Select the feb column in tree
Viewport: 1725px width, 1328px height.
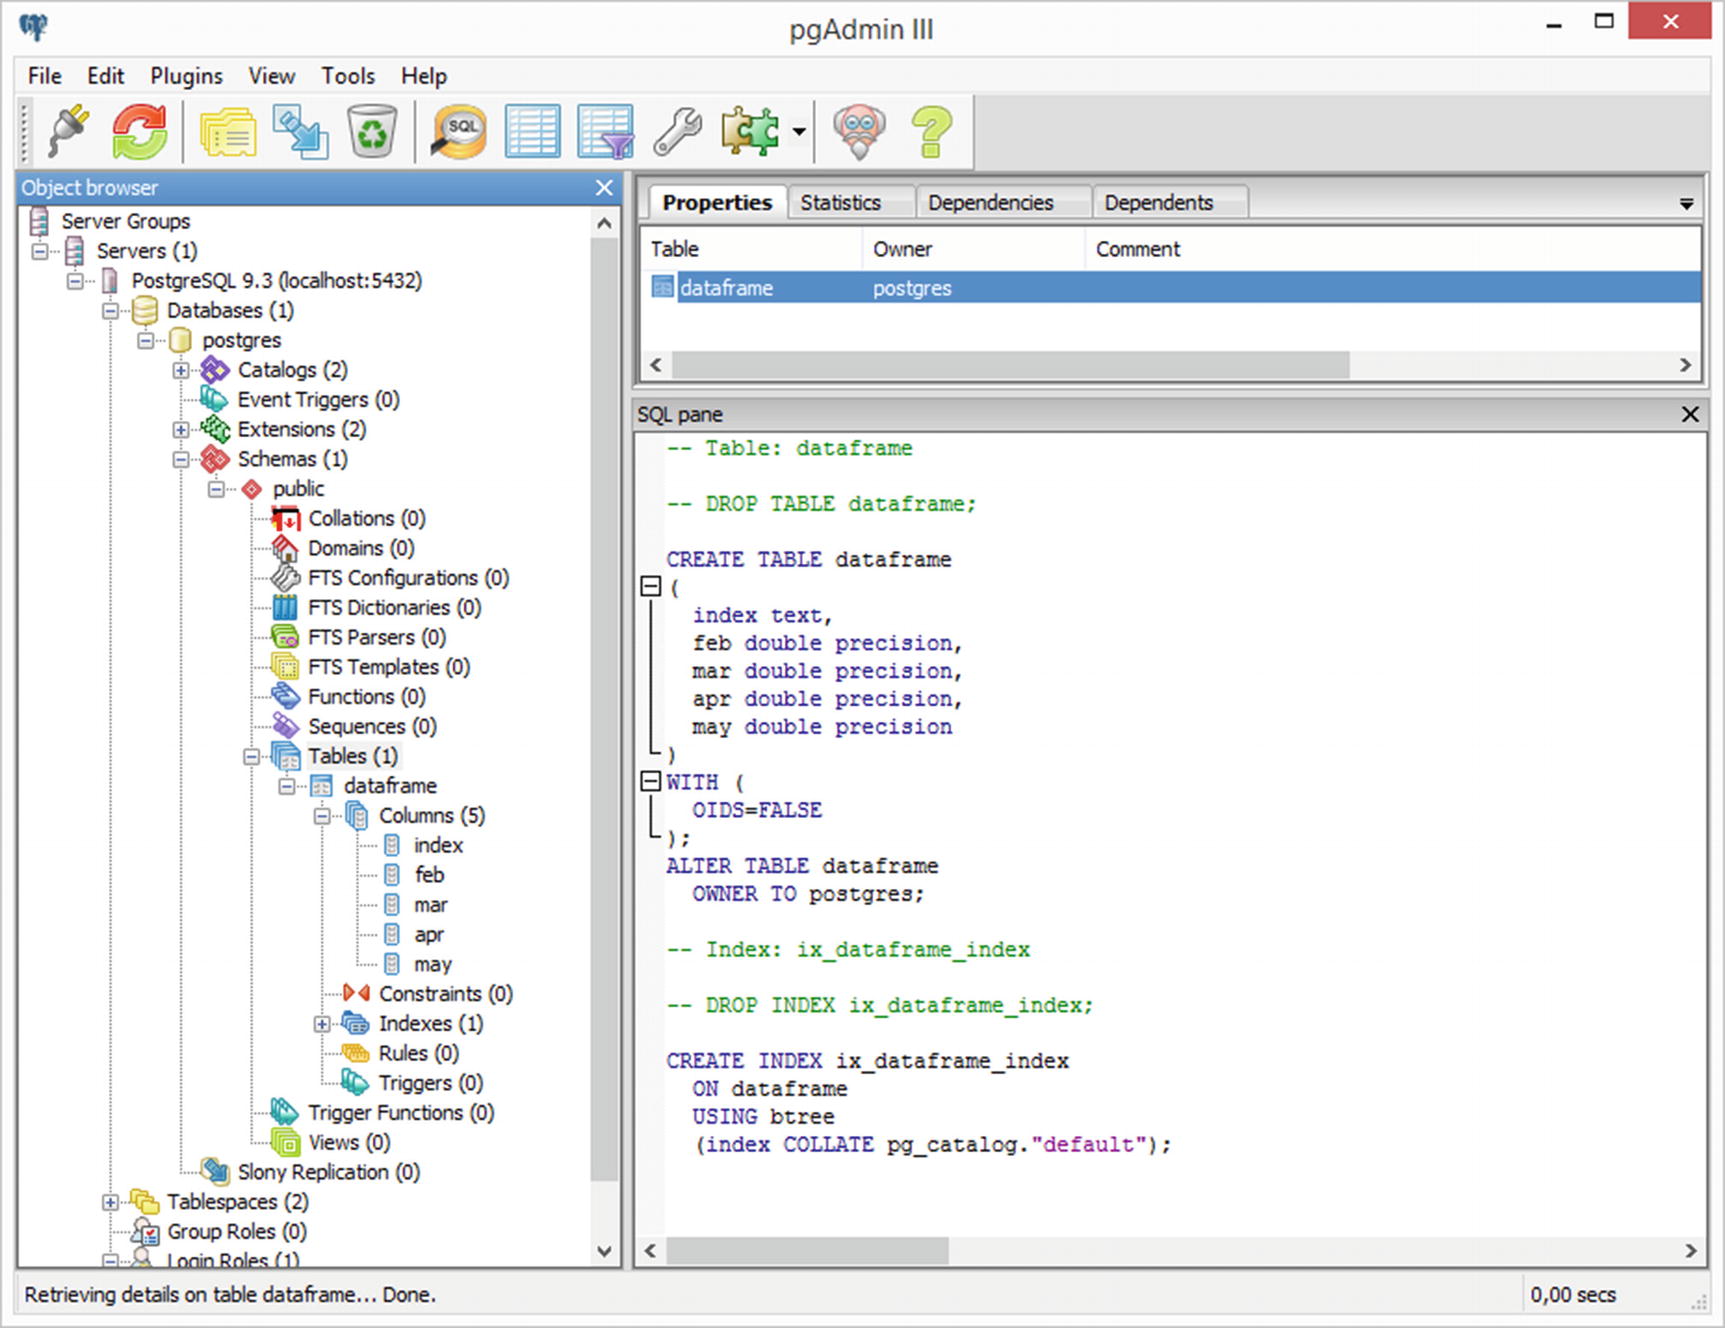429,875
